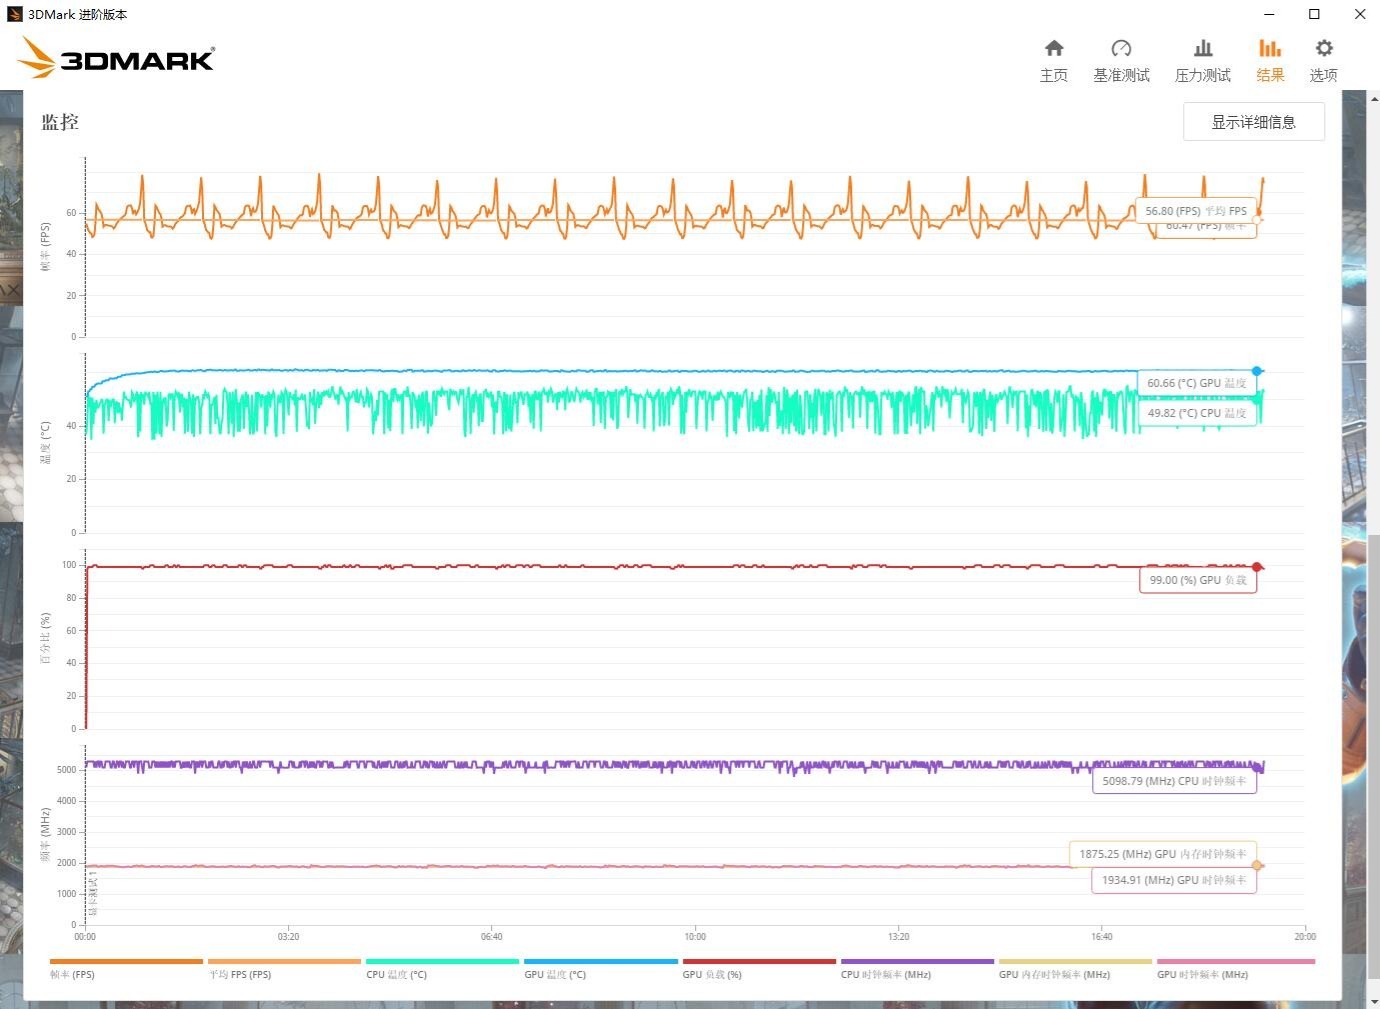Maximize the 3DMark window
Image resolution: width=1380 pixels, height=1009 pixels.
click(x=1314, y=14)
